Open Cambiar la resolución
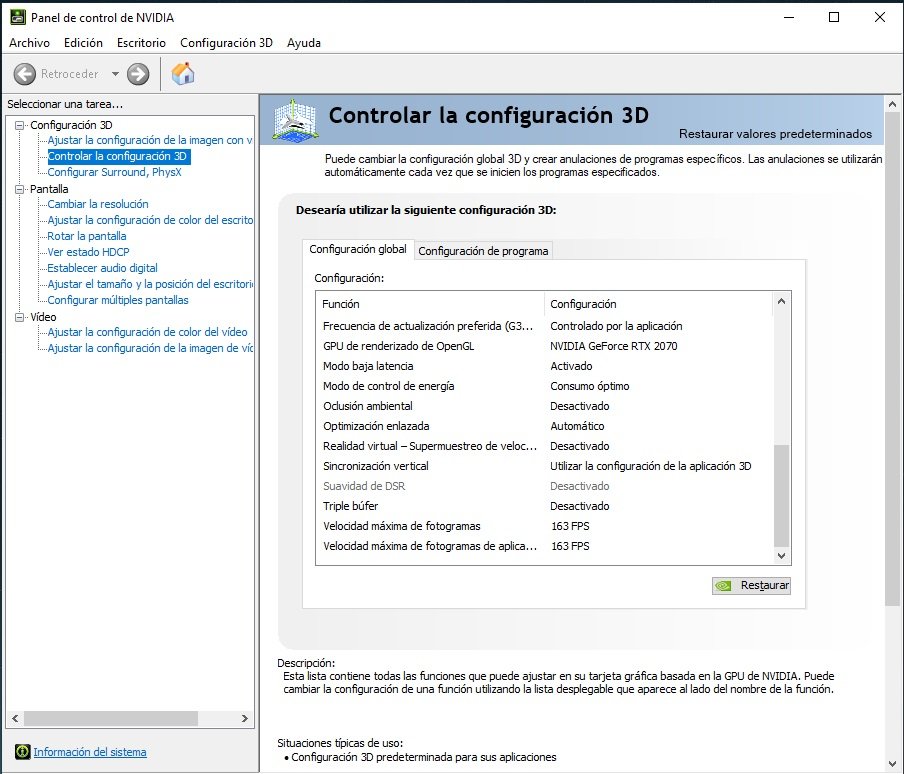The width and height of the screenshot is (904, 774). [98, 204]
